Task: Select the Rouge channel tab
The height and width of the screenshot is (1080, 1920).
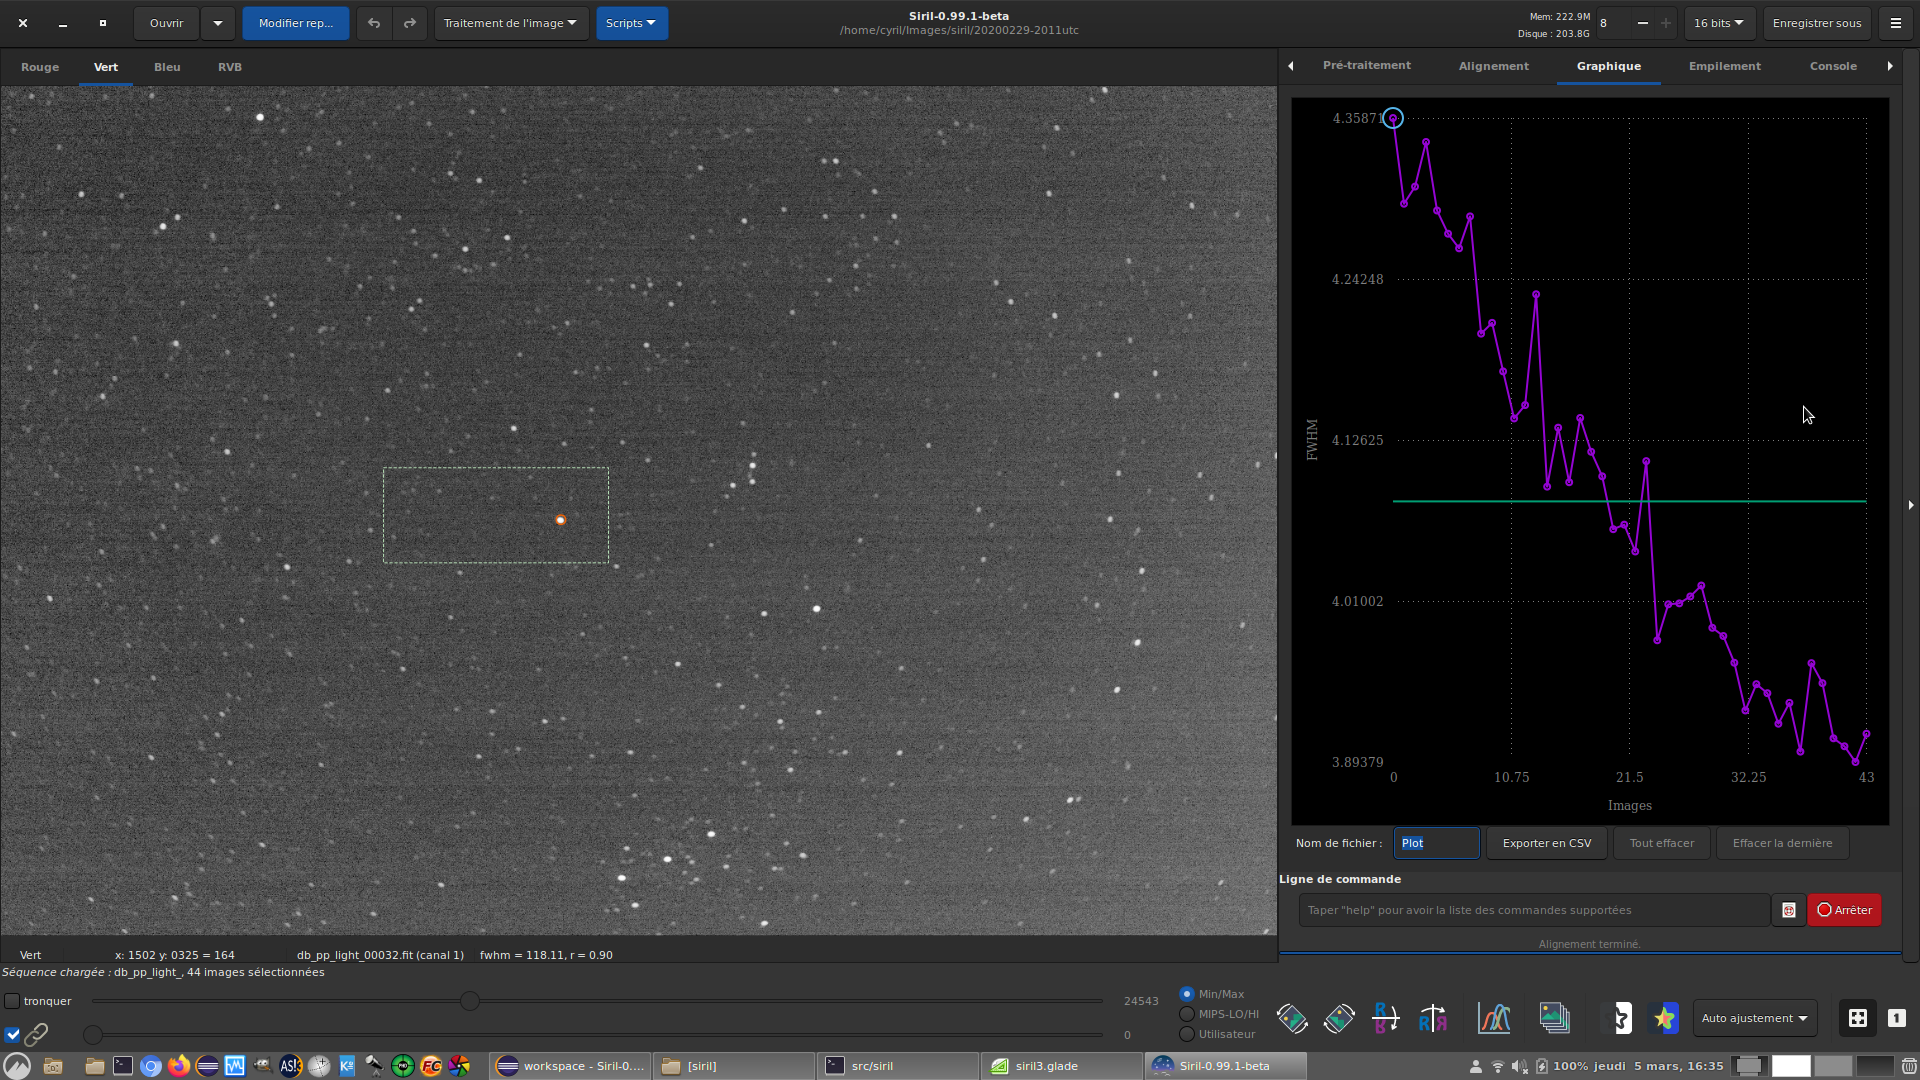Action: pos(40,67)
